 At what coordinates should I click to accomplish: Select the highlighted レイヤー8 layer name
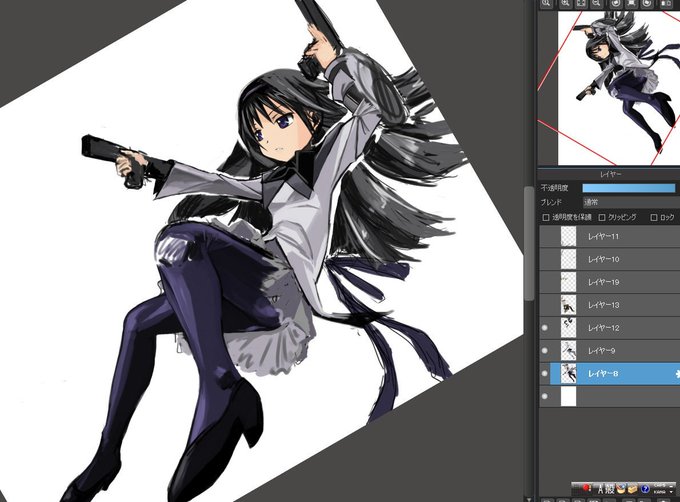pyautogui.click(x=602, y=374)
